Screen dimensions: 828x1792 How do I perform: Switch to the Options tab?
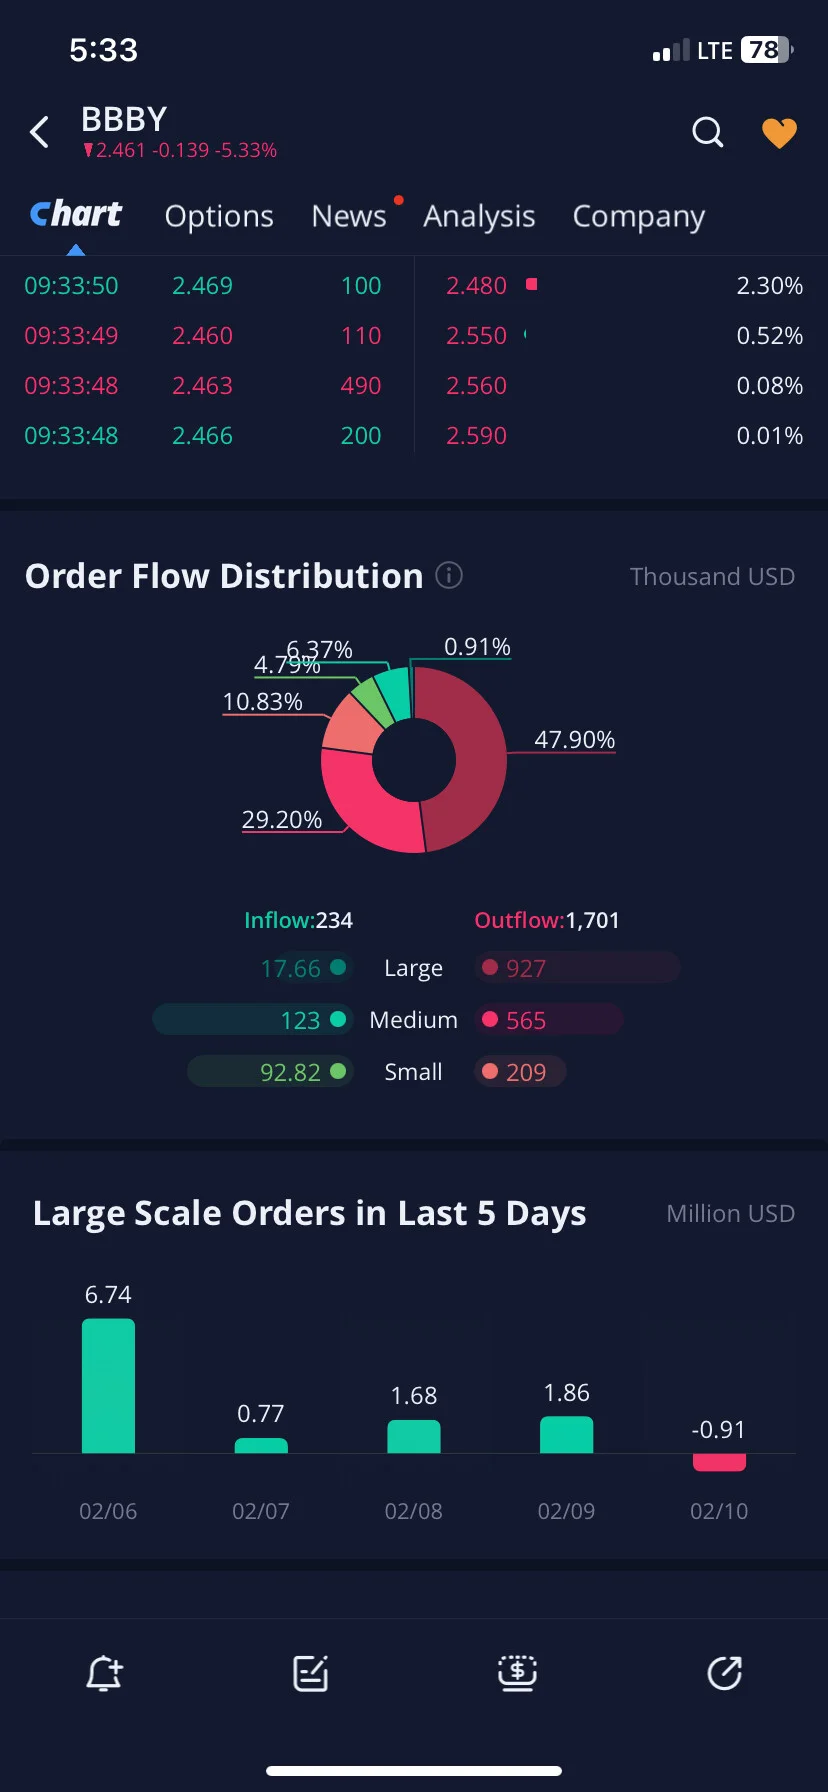pos(219,216)
